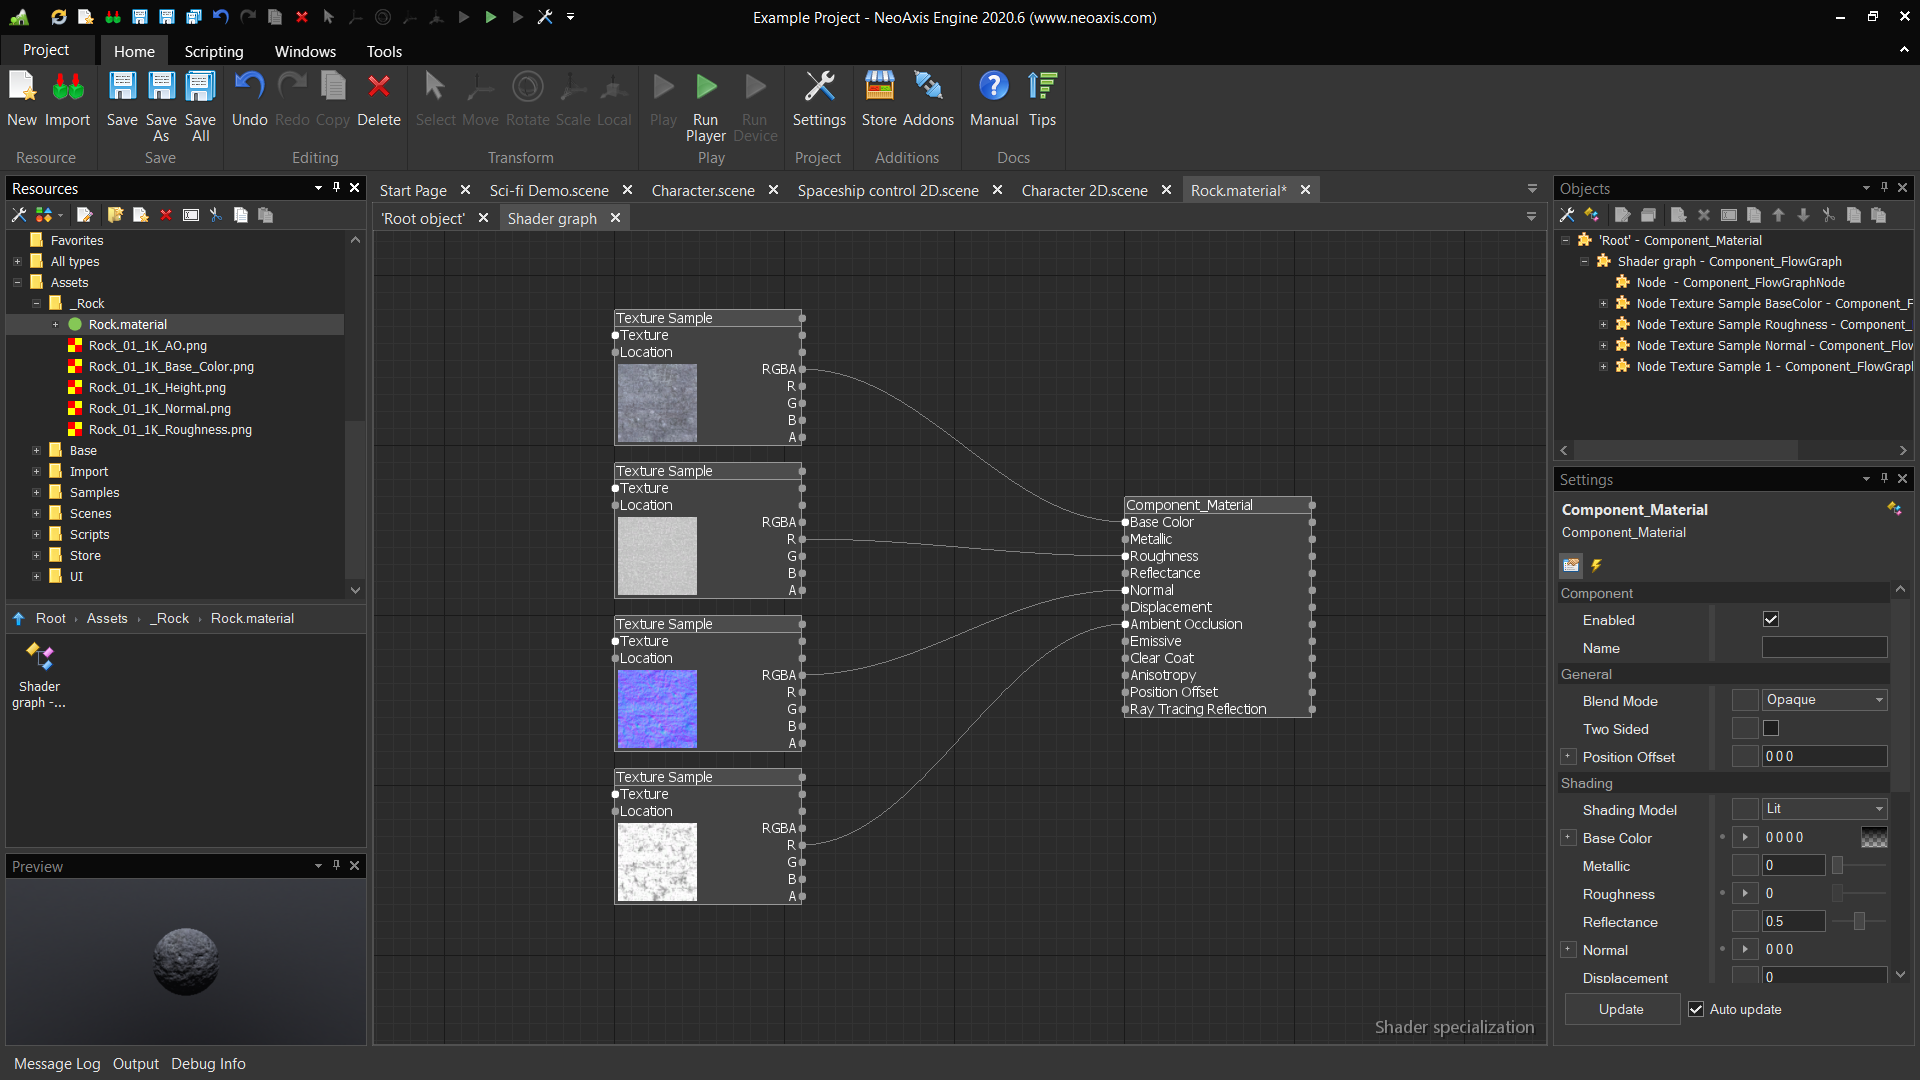
Task: Switch to the Scripting ribbon tab
Action: tap(213, 51)
